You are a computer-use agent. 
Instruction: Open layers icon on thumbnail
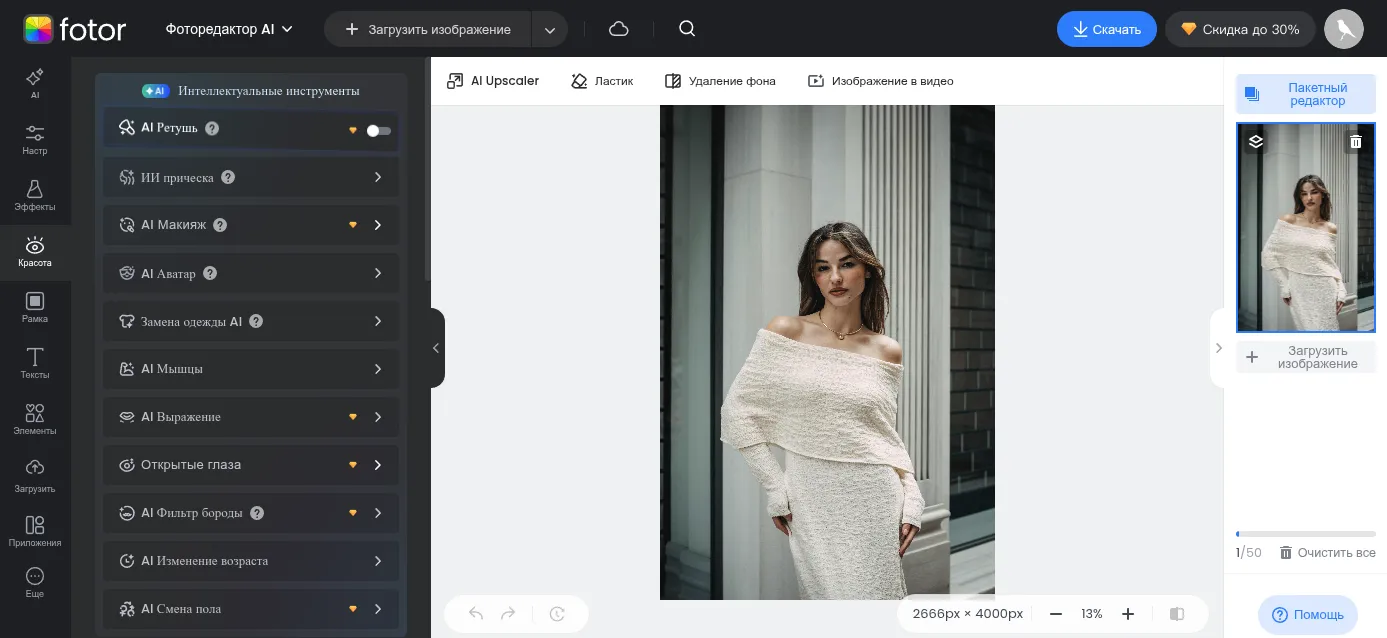coord(1256,142)
